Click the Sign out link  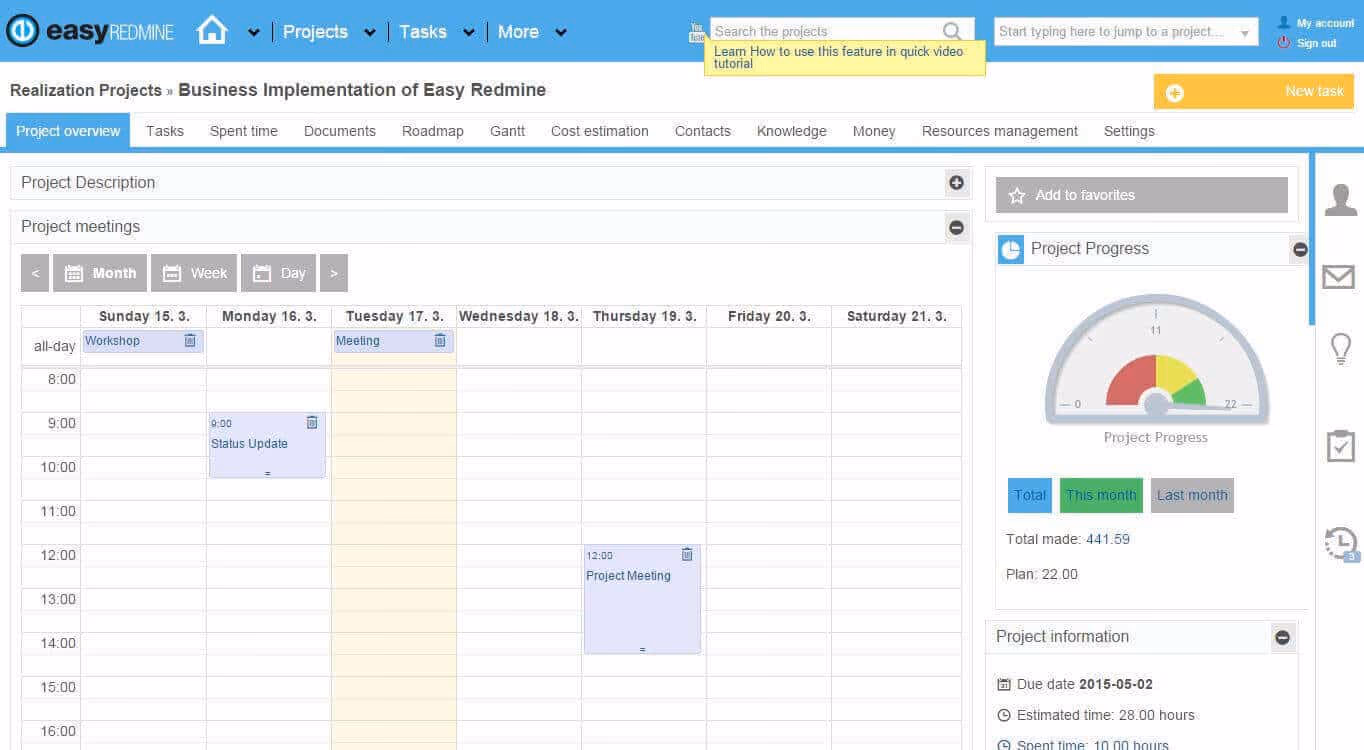click(x=1316, y=43)
